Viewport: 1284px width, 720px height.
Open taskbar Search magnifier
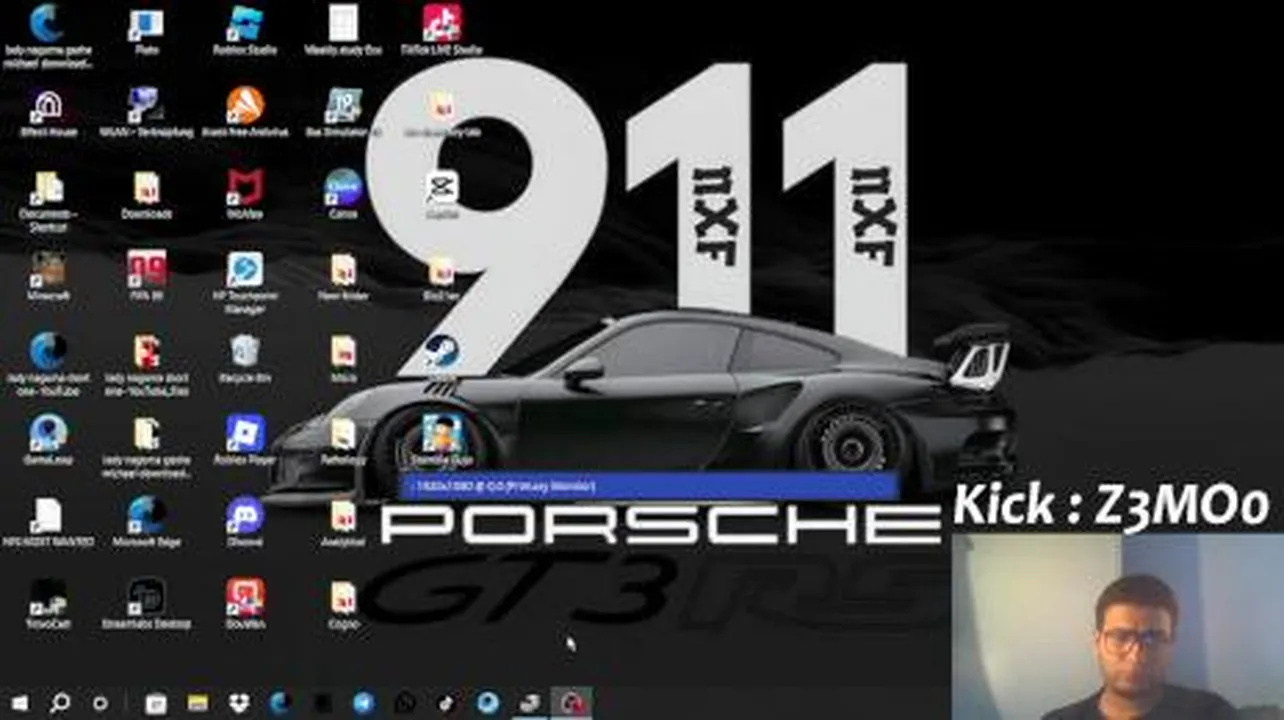pyautogui.click(x=59, y=703)
